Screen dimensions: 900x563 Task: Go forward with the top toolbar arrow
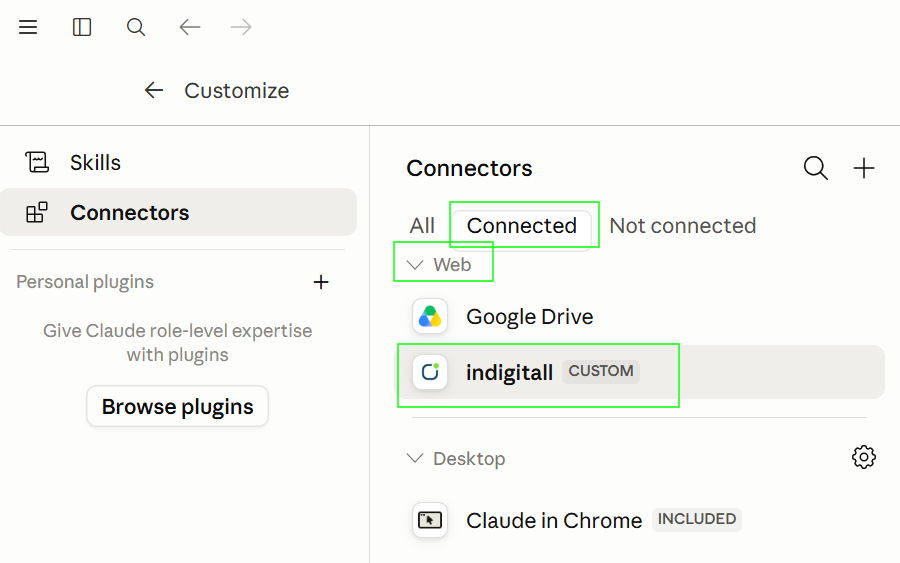(241, 27)
